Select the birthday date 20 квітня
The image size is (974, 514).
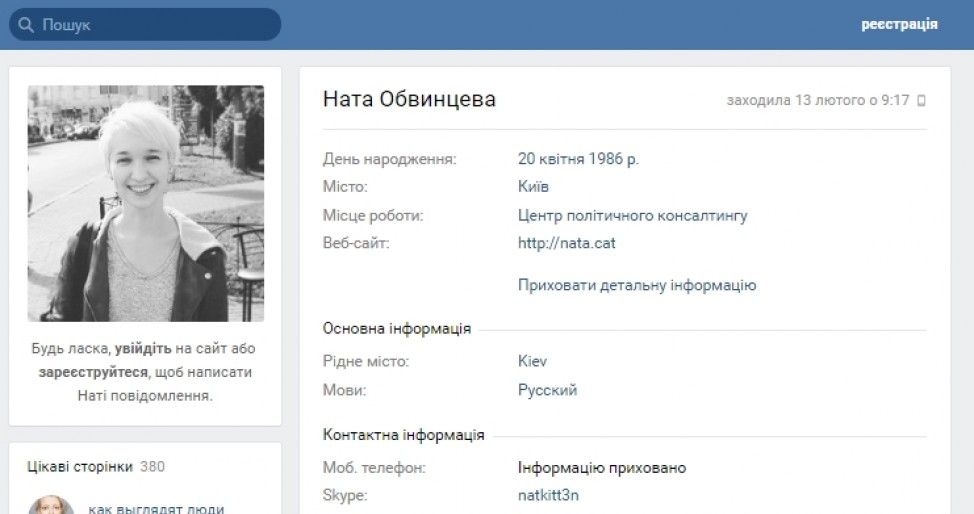pyautogui.click(x=556, y=158)
